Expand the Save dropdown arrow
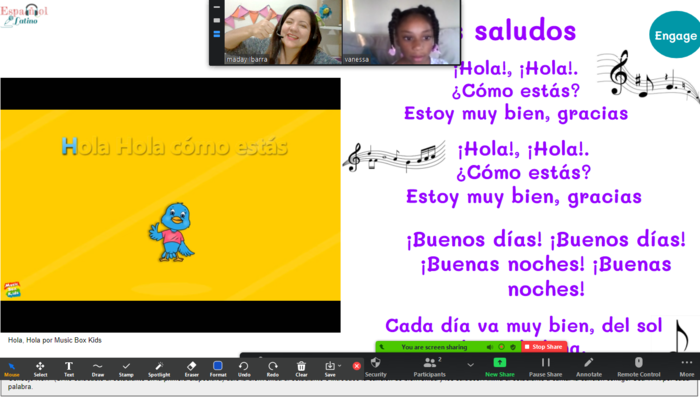Viewport: 700px width, 401px height. click(x=340, y=366)
